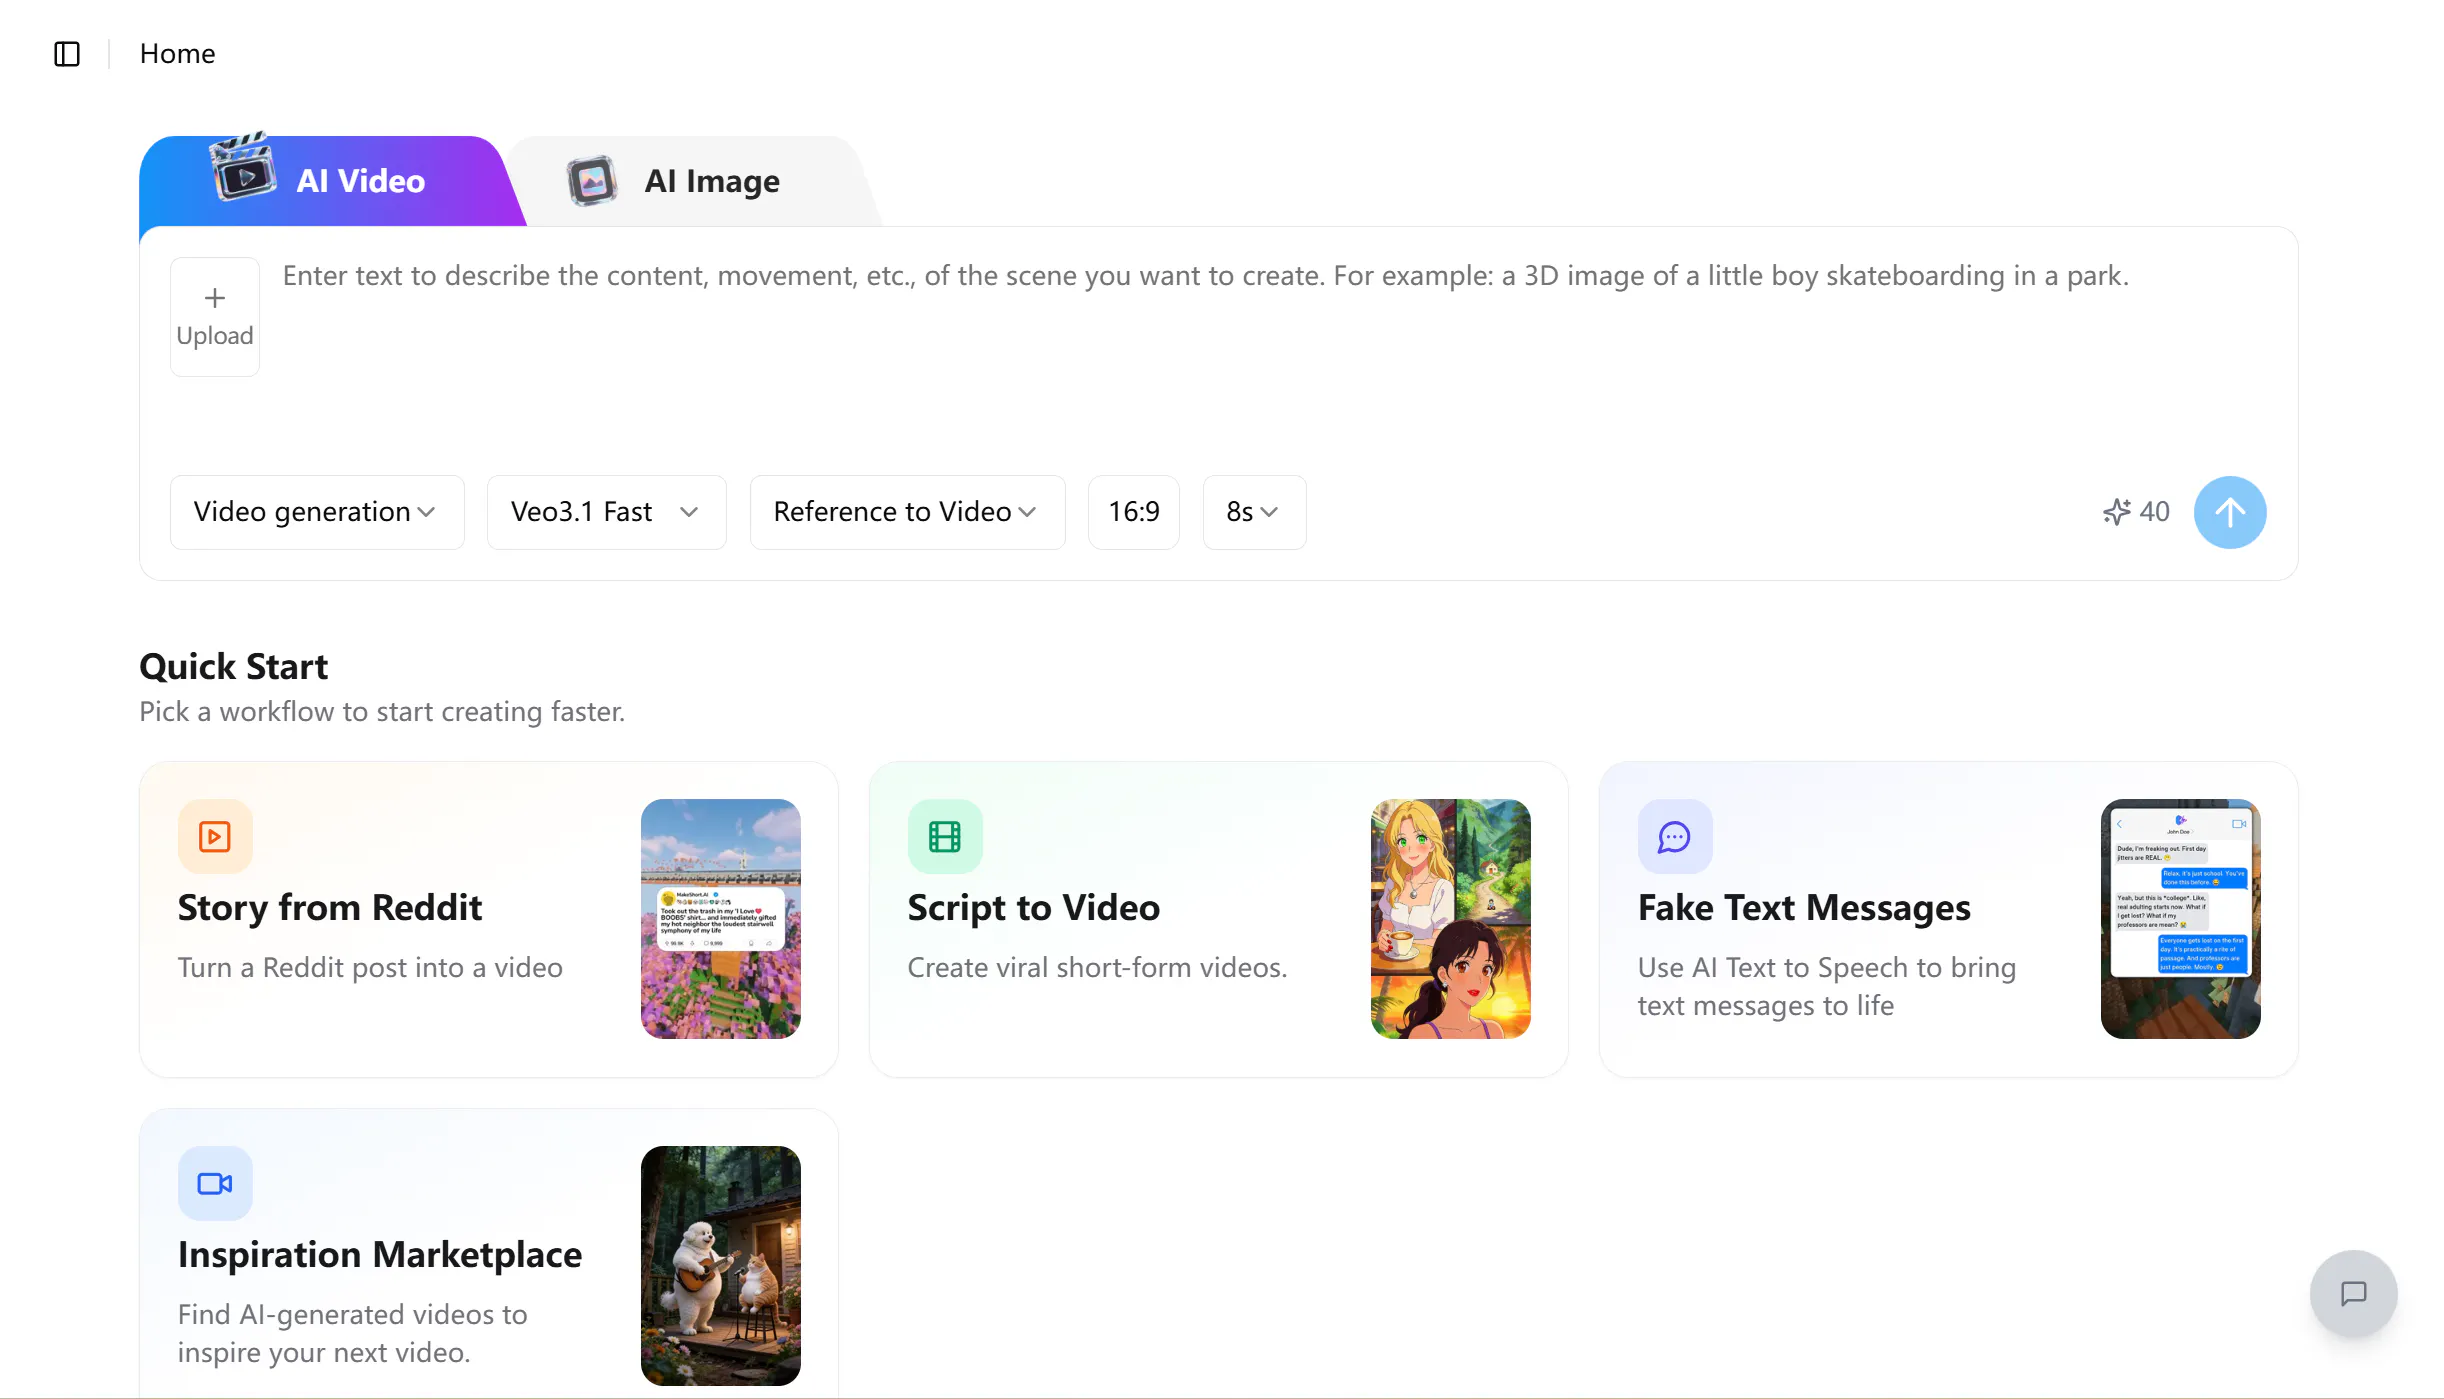Viewport: 2444px width, 1399px height.
Task: Click the Fake Text Messages chat icon
Action: [x=1675, y=836]
